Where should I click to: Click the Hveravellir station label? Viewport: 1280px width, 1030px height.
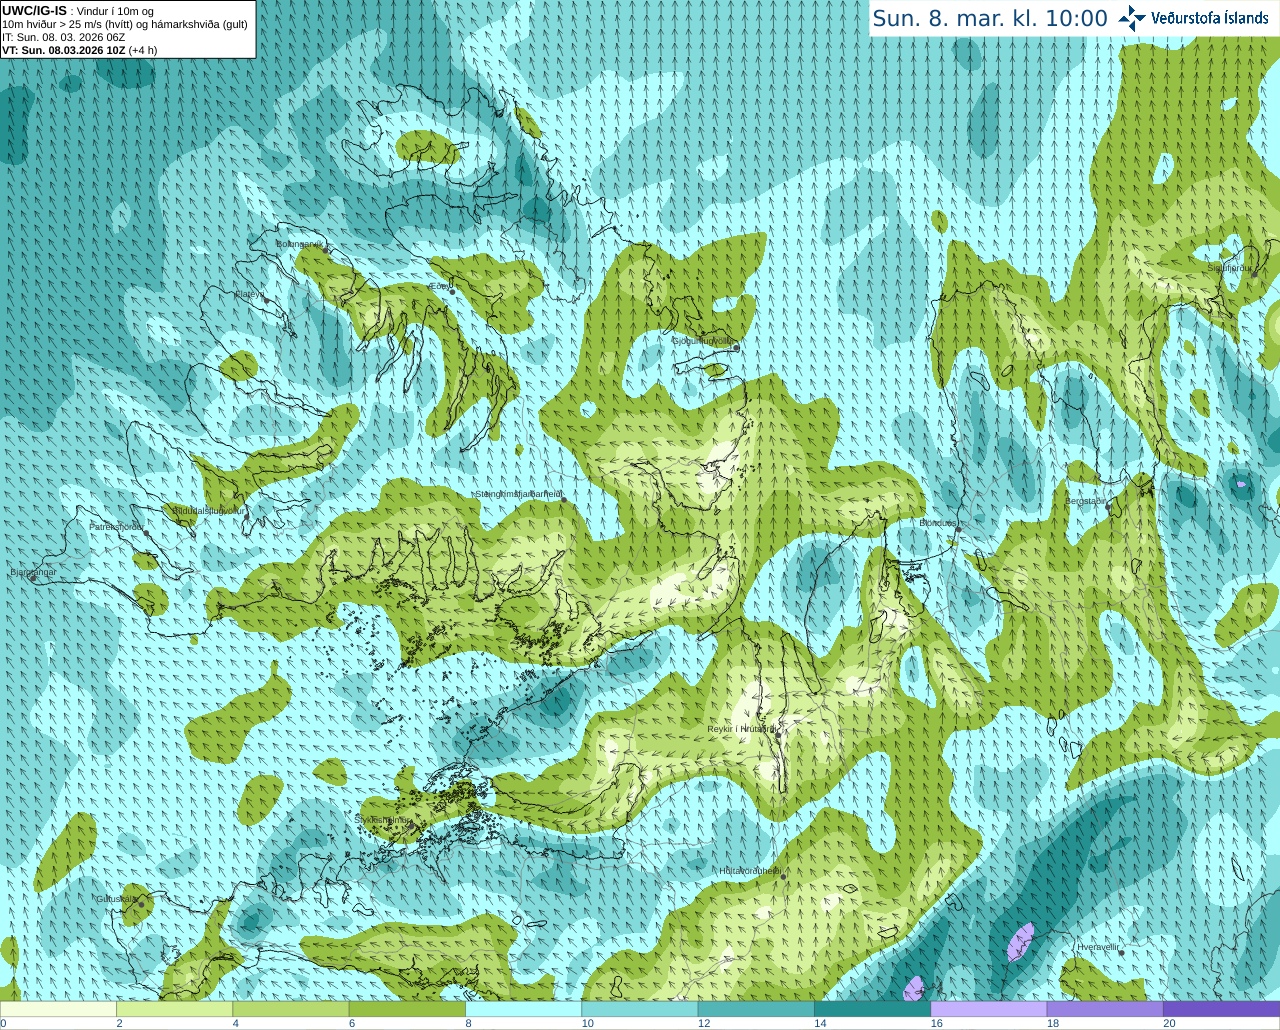[1098, 947]
